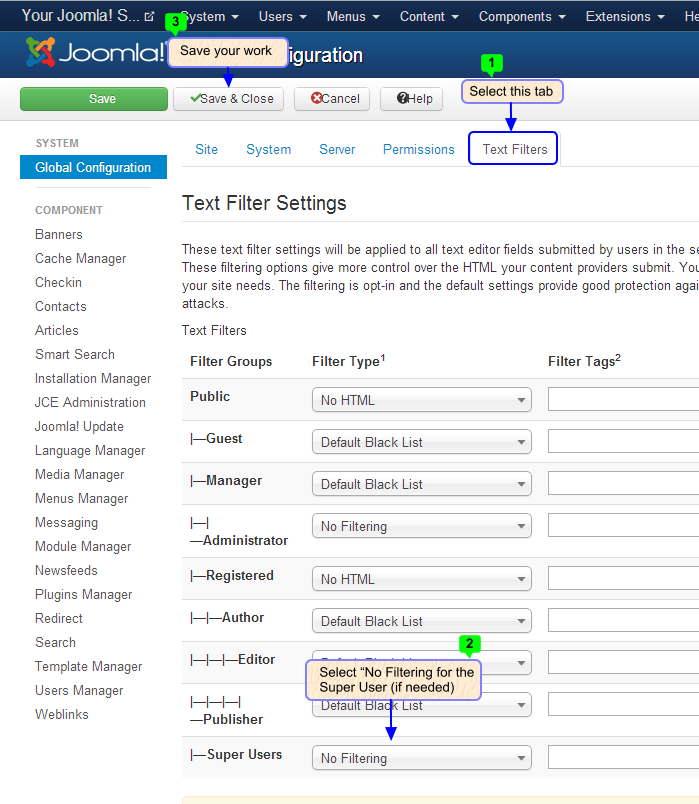The width and height of the screenshot is (699, 804).
Task: Click the Administrator filter tags field
Action: [623, 525]
